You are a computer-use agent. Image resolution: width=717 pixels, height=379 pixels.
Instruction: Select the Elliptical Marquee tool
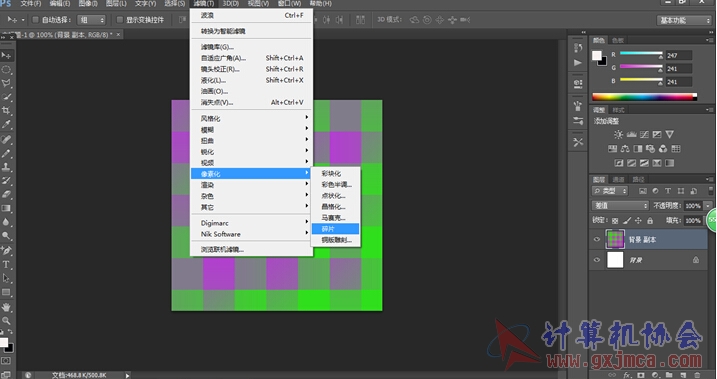pos(6,69)
